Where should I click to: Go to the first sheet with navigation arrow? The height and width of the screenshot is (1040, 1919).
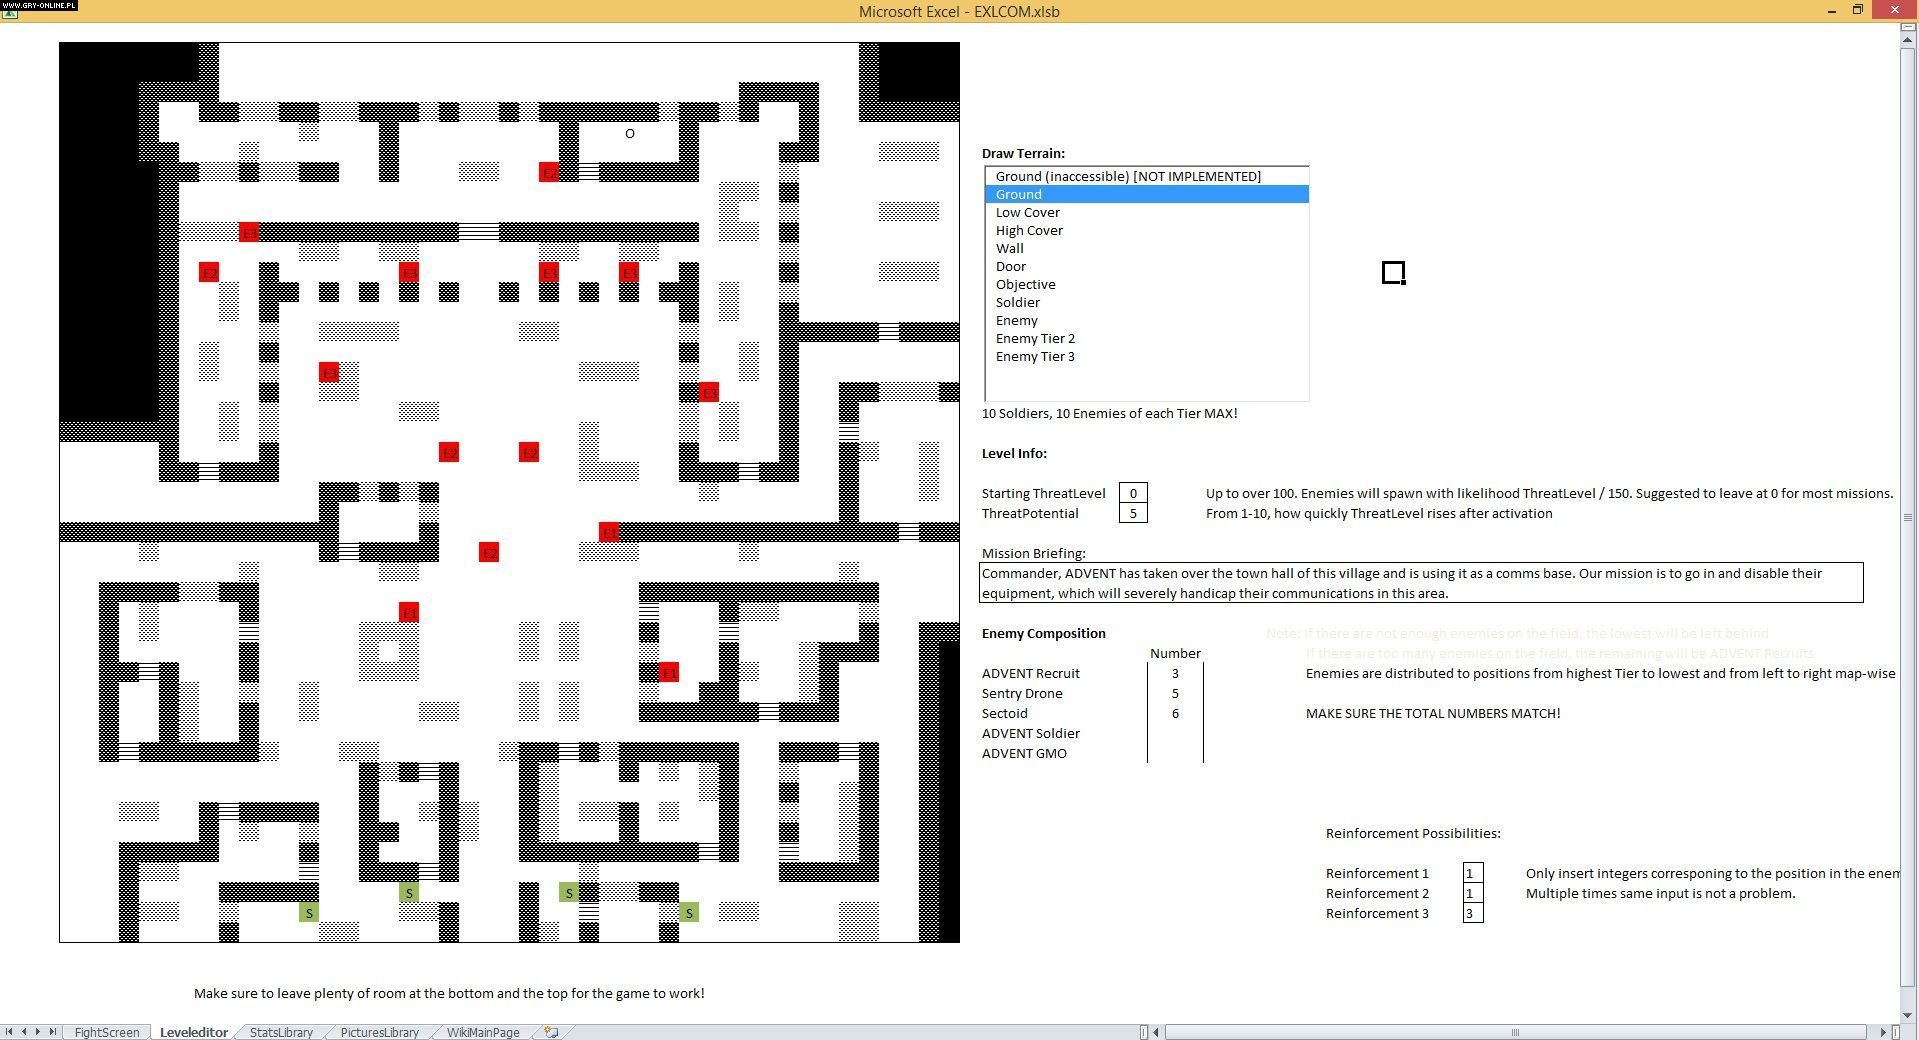[9, 1032]
